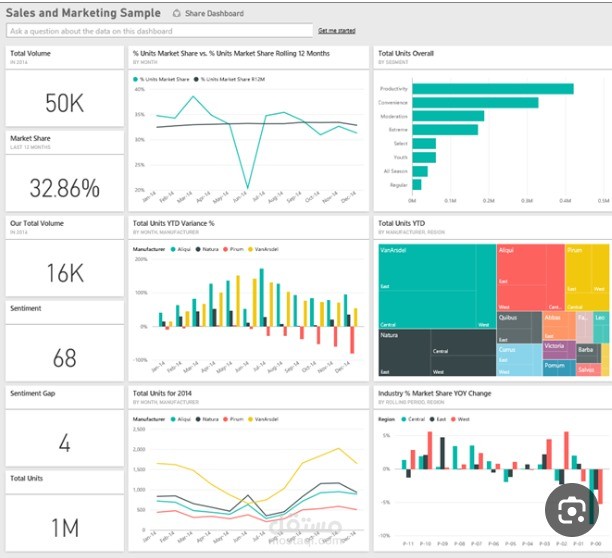This screenshot has width=612, height=558.
Task: Click the Total Units YTD treemap title
Action: click(x=401, y=223)
